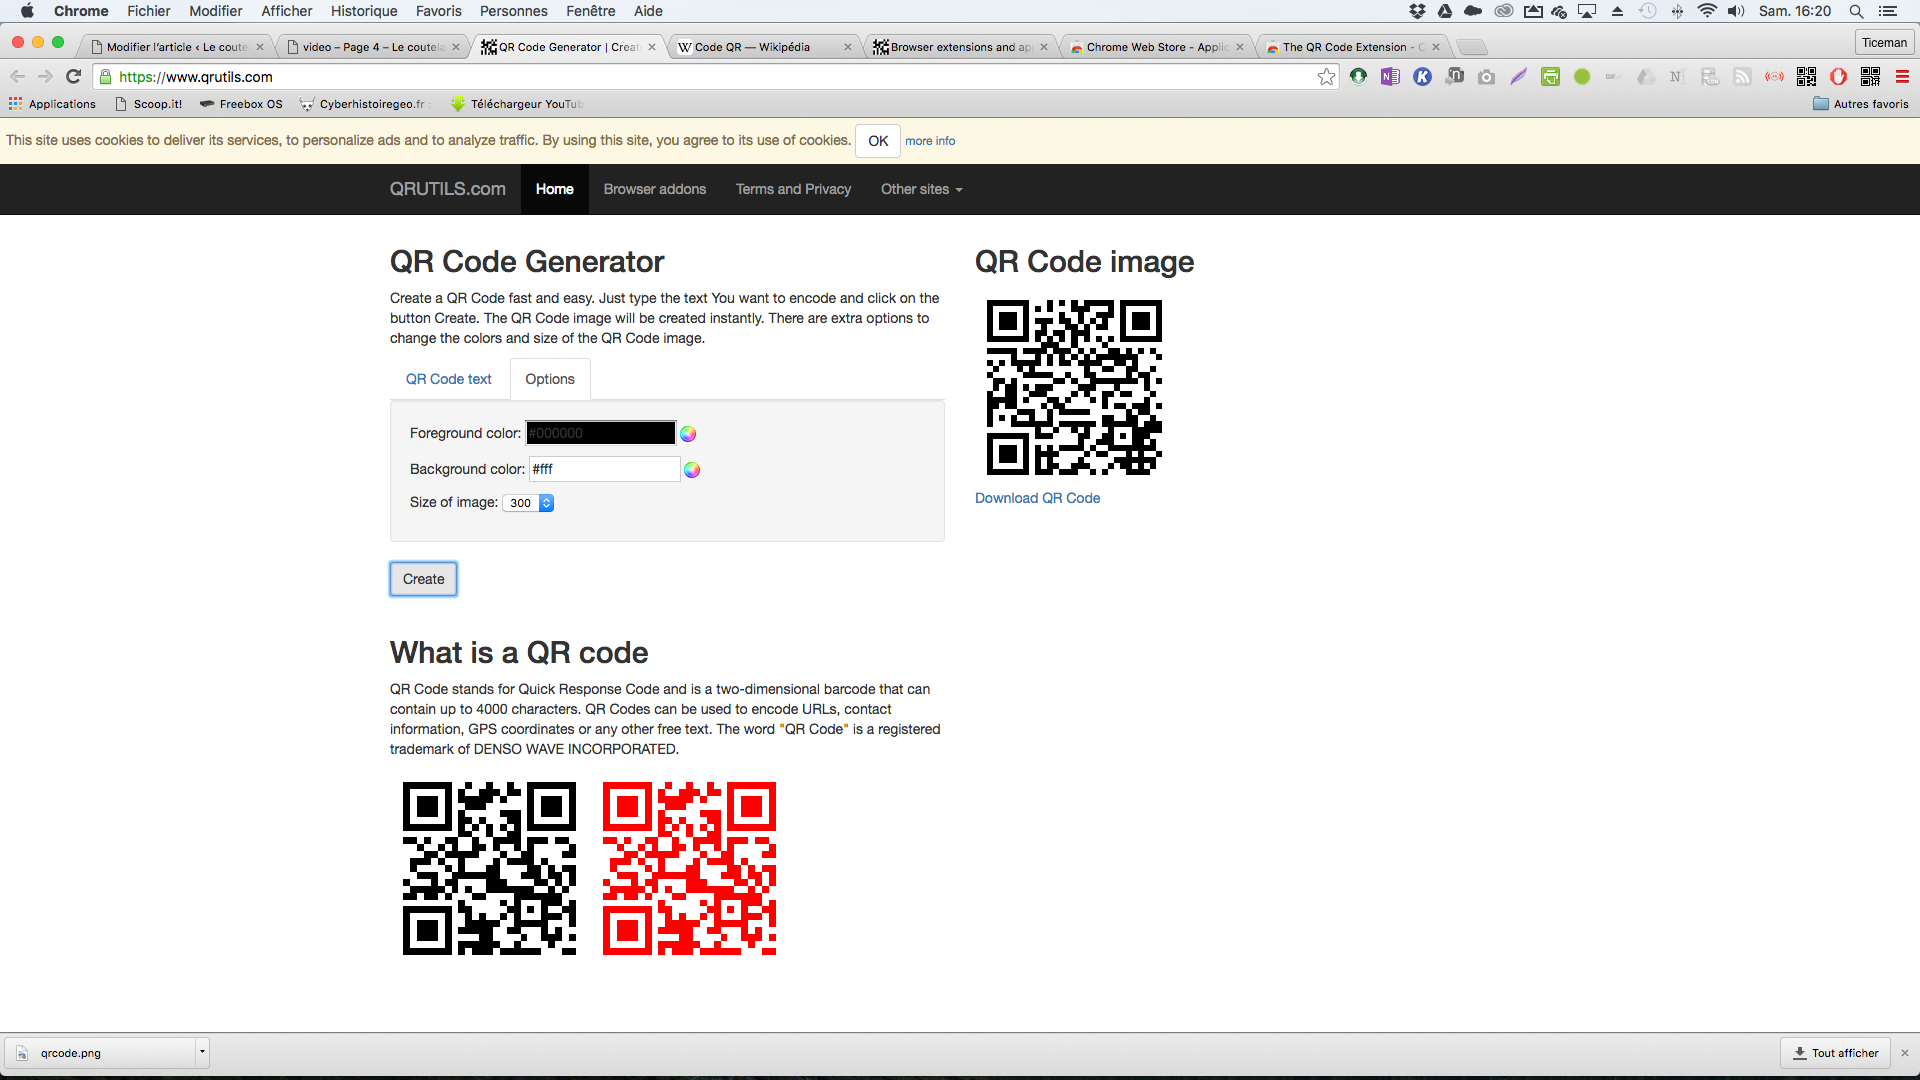This screenshot has width=1920, height=1080.
Task: Expand the qrcode.png download options arrow
Action: point(202,1052)
